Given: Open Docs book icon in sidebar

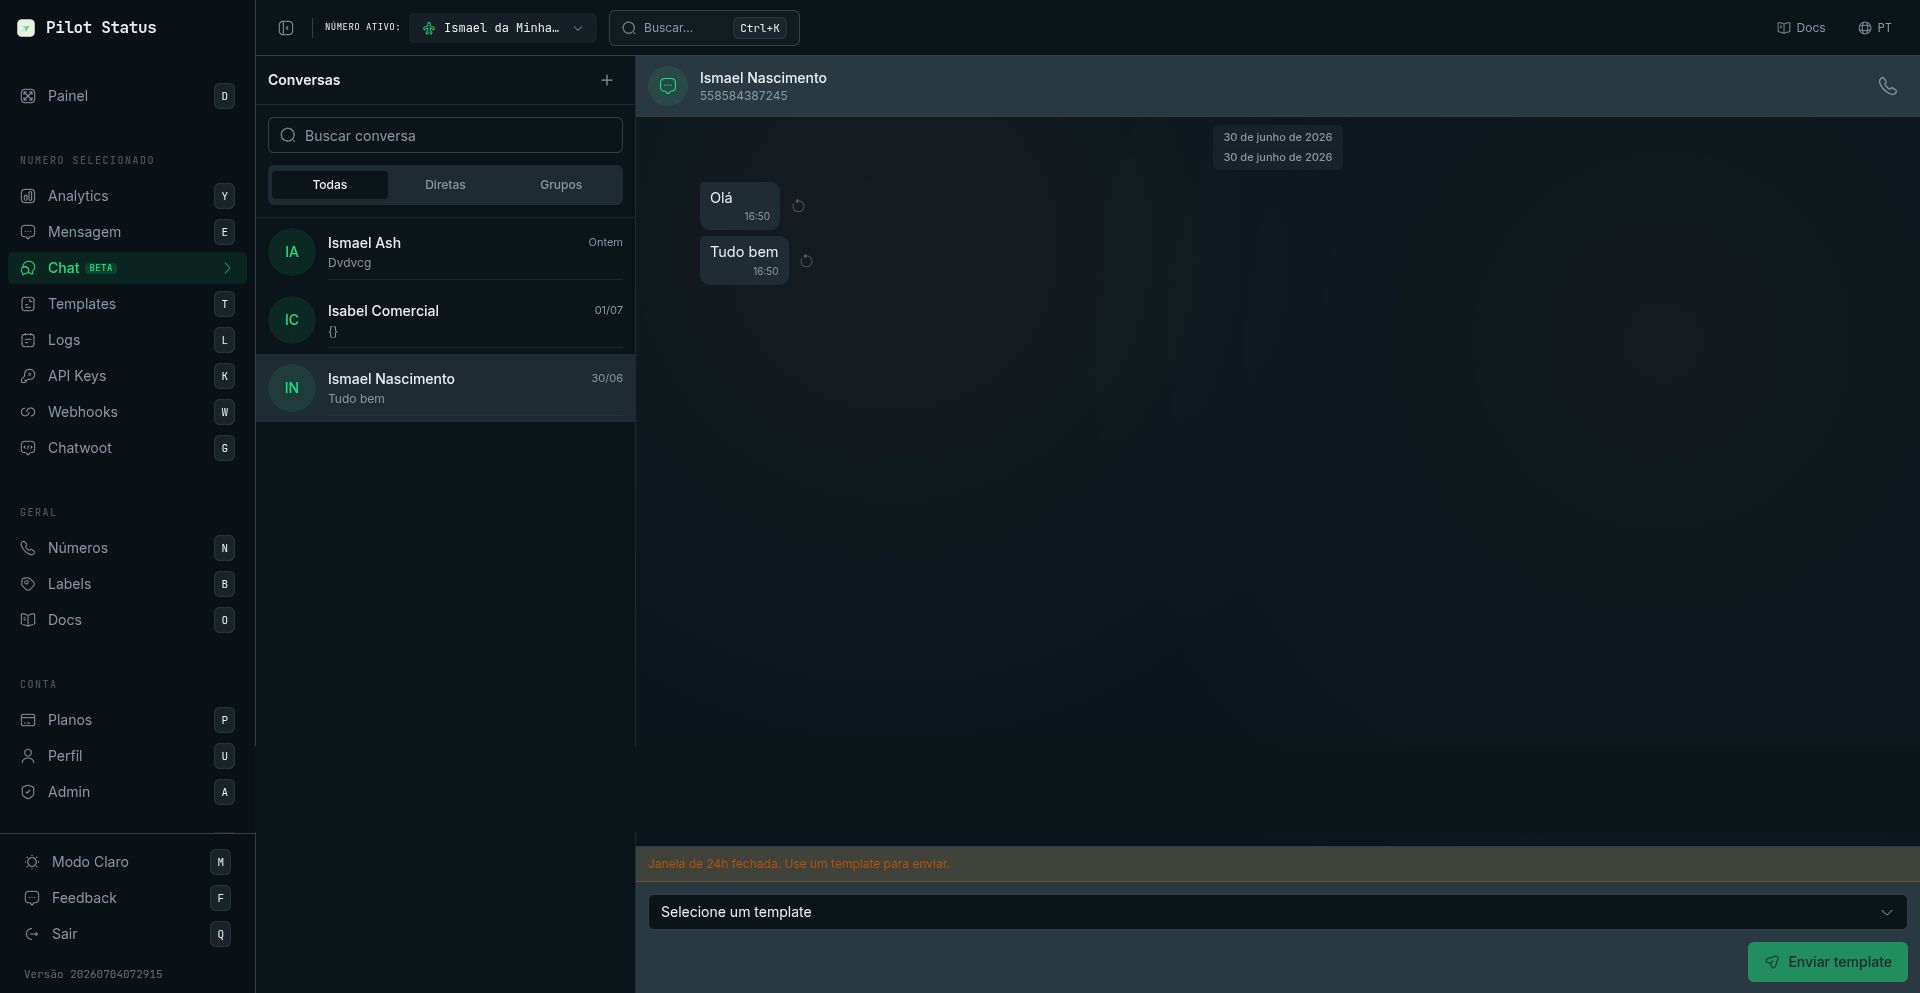Looking at the screenshot, I should click(x=28, y=620).
